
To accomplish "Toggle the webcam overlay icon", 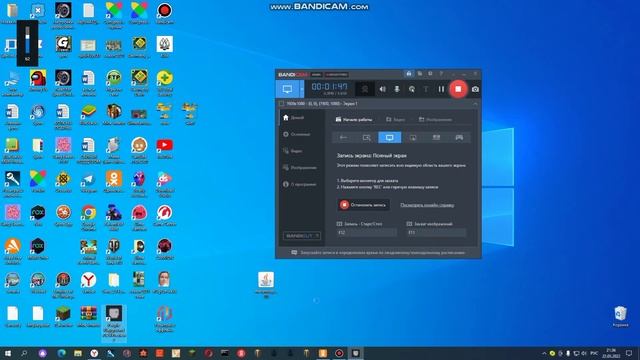I will point(364,89).
